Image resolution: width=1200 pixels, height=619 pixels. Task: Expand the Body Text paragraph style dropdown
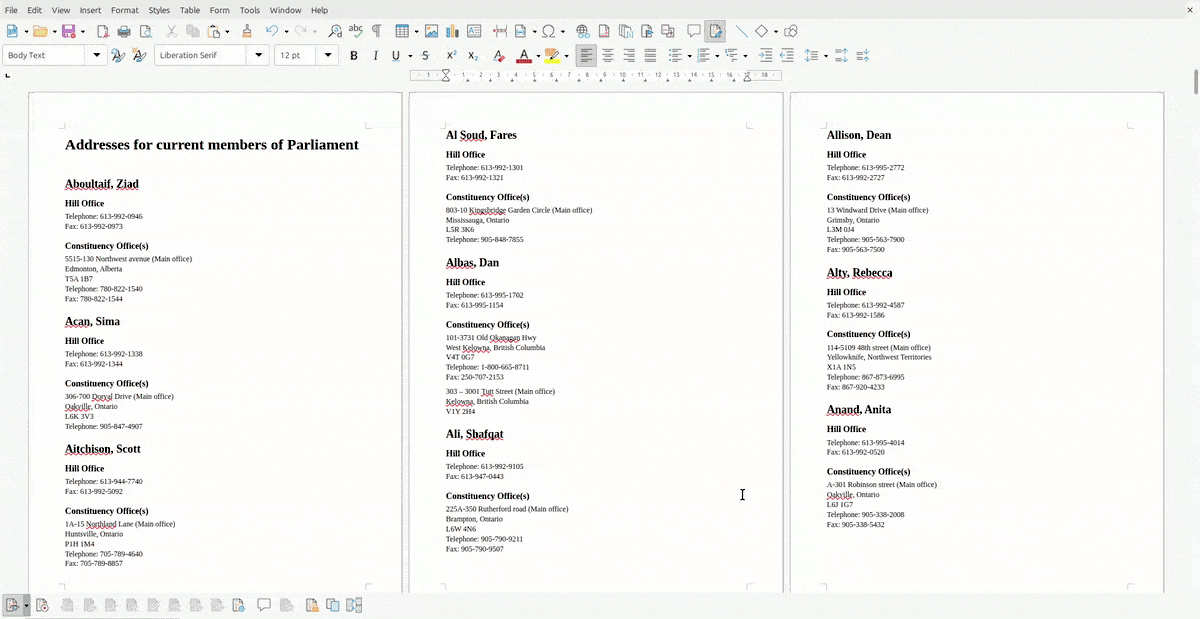(97, 56)
